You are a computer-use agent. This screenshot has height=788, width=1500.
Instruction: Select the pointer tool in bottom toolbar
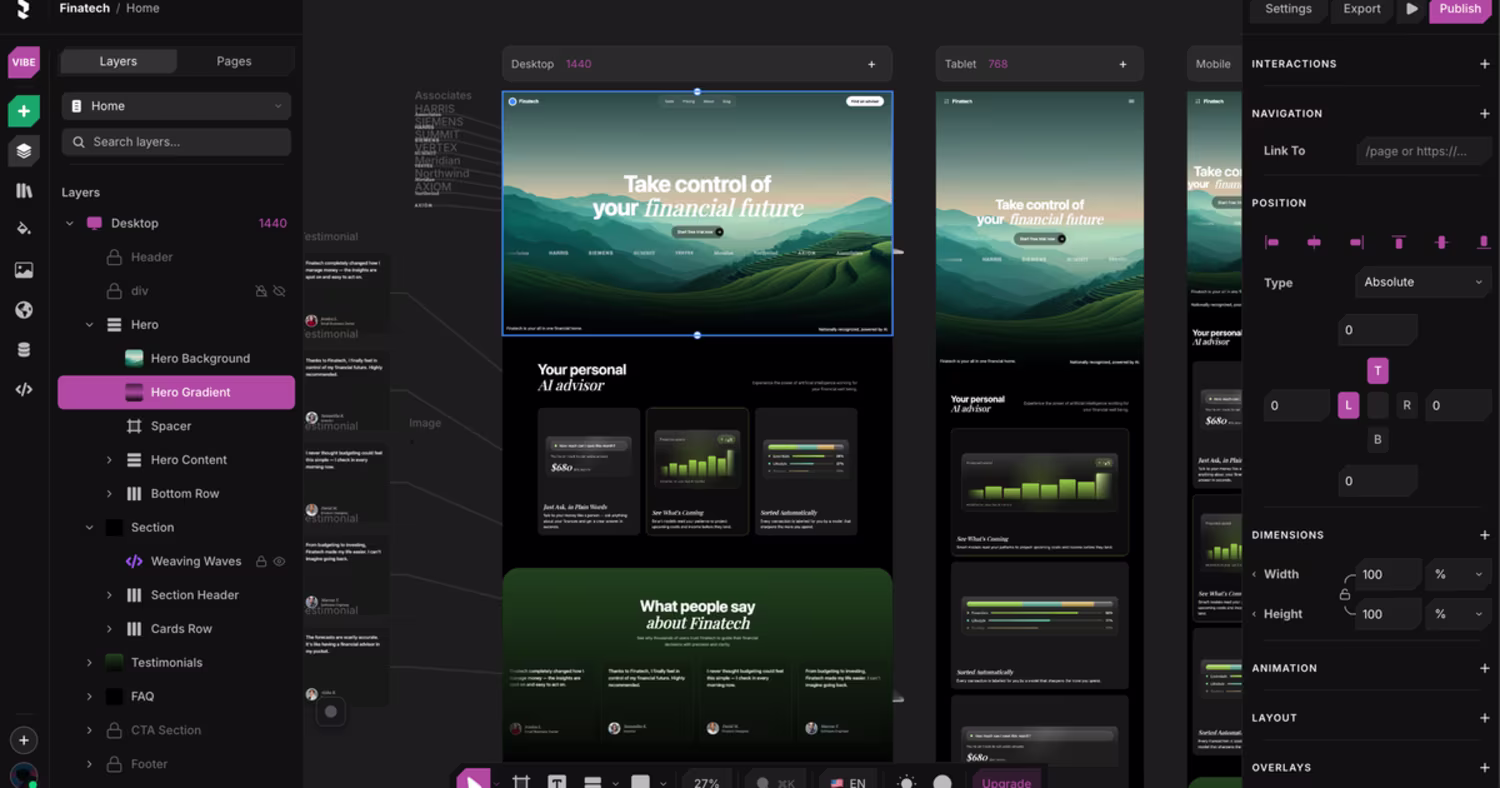pos(473,781)
